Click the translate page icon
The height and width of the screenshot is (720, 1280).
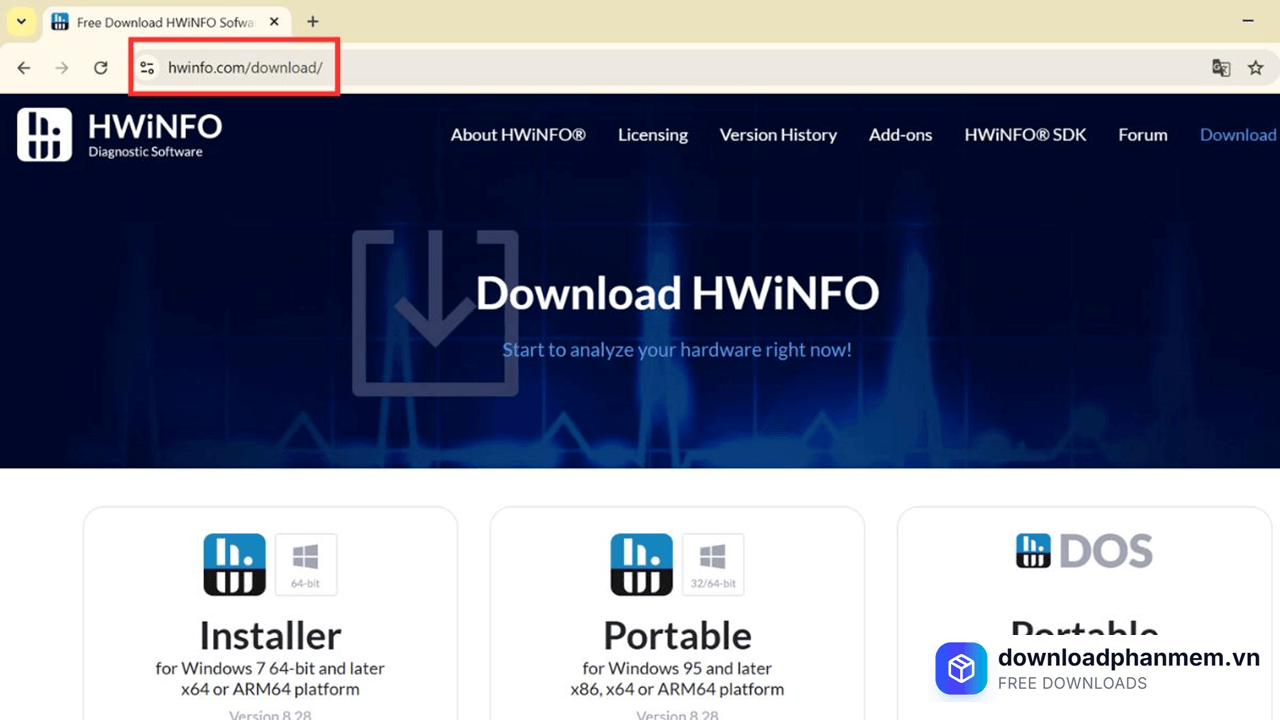(1220, 68)
